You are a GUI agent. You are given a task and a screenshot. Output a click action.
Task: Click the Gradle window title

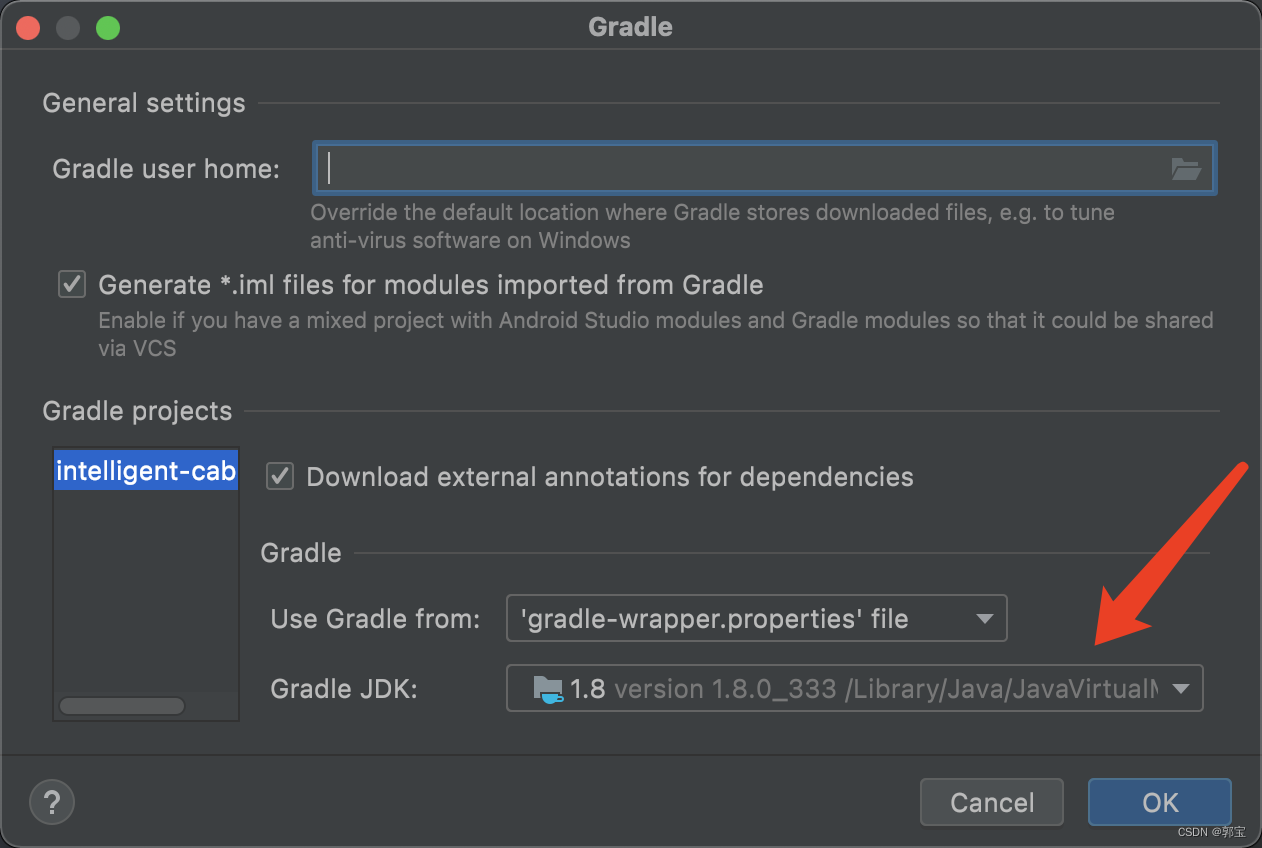pyautogui.click(x=630, y=27)
